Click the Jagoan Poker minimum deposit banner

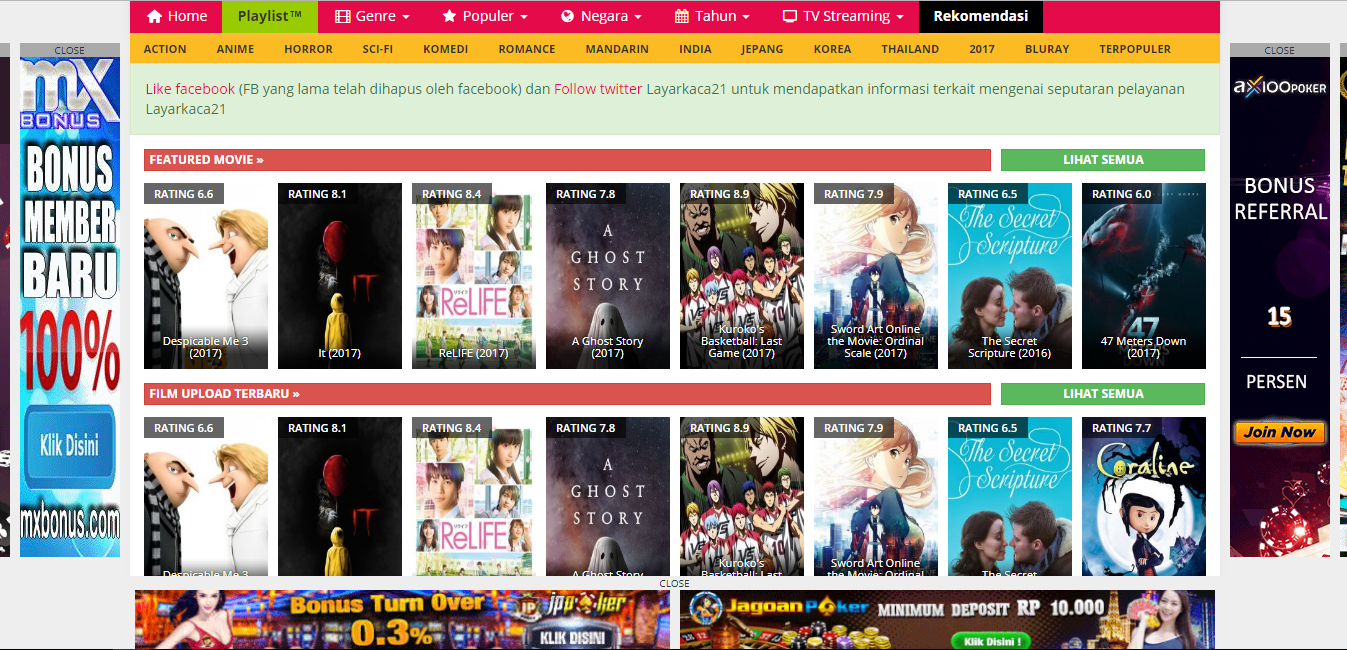tap(947, 620)
